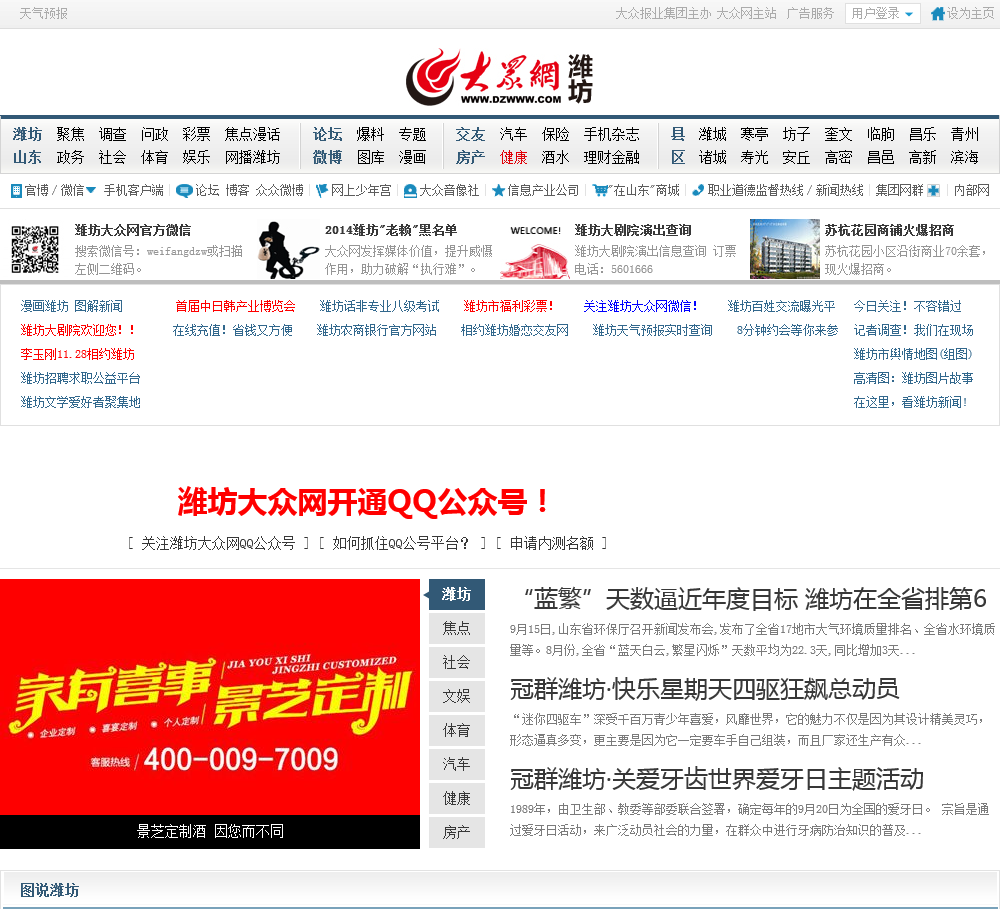Click the phone icon beside 职业道德监督热线
This screenshot has height=909, width=1000.
pos(698,190)
